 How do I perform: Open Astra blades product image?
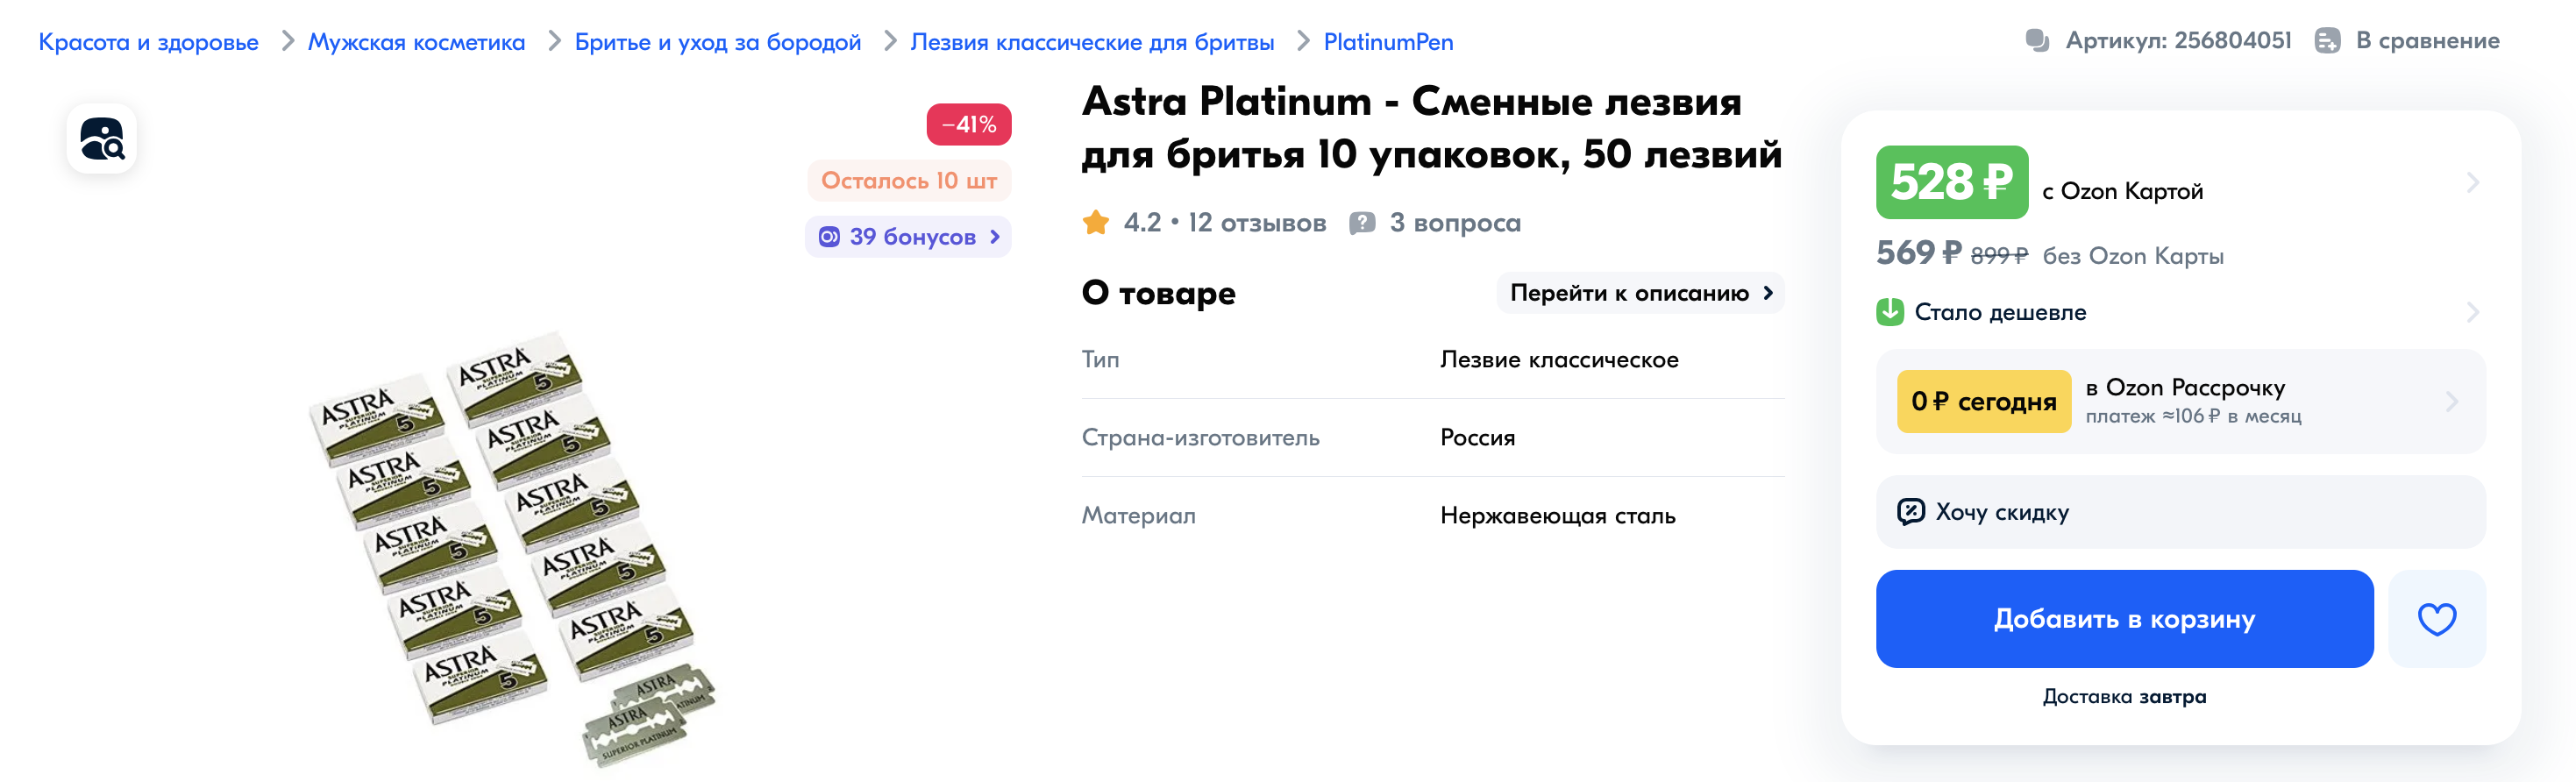pos(512,548)
